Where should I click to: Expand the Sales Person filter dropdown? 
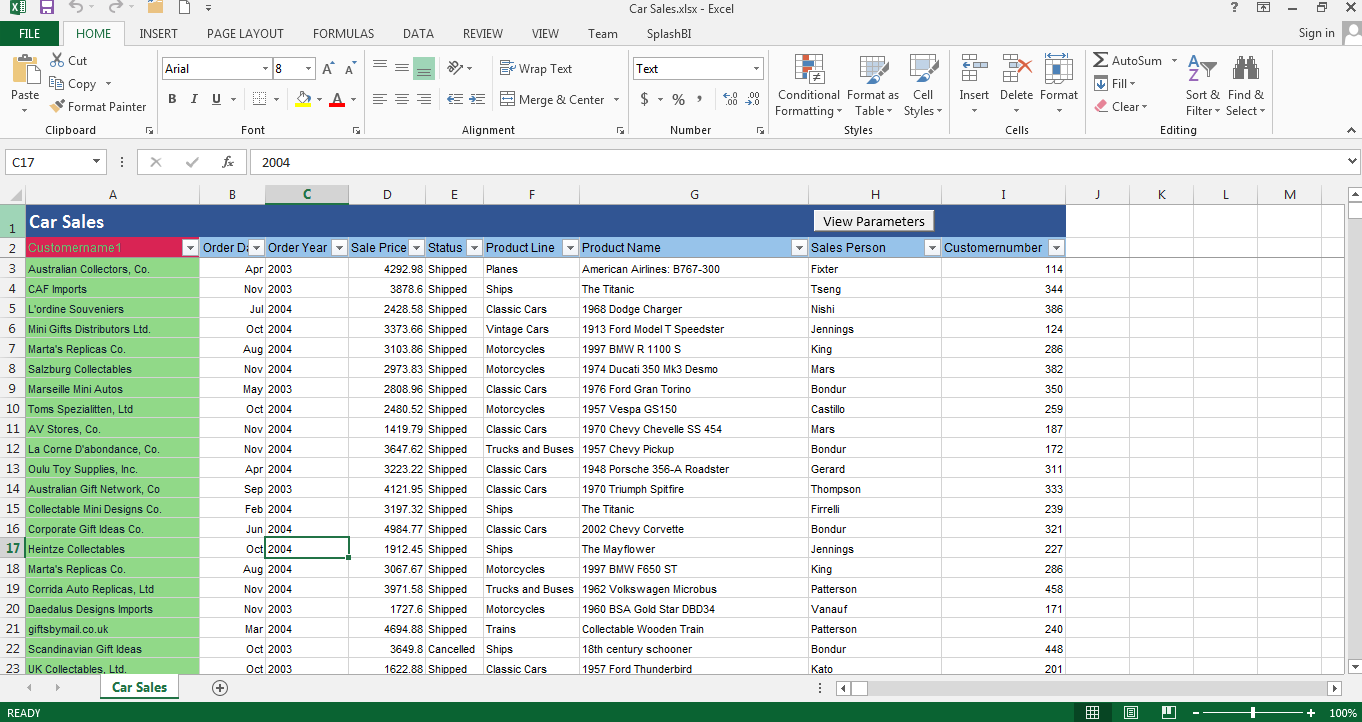coord(931,248)
